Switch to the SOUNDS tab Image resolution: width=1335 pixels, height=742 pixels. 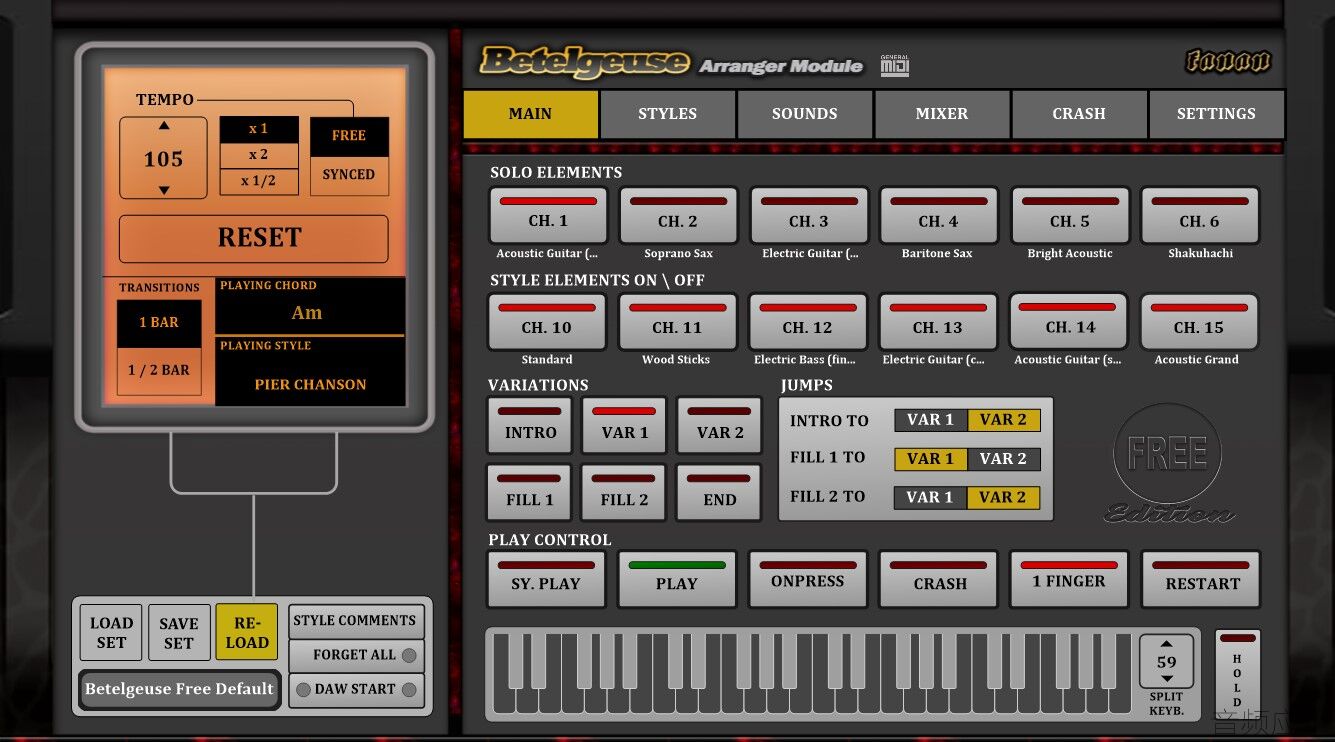pos(805,114)
